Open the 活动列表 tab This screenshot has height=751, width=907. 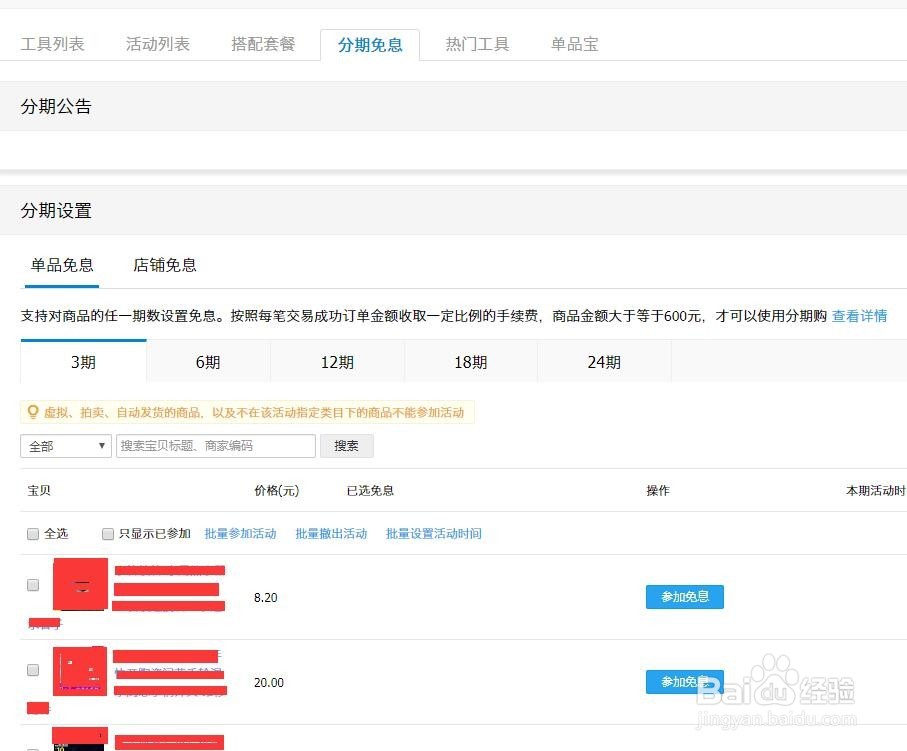pos(158,44)
